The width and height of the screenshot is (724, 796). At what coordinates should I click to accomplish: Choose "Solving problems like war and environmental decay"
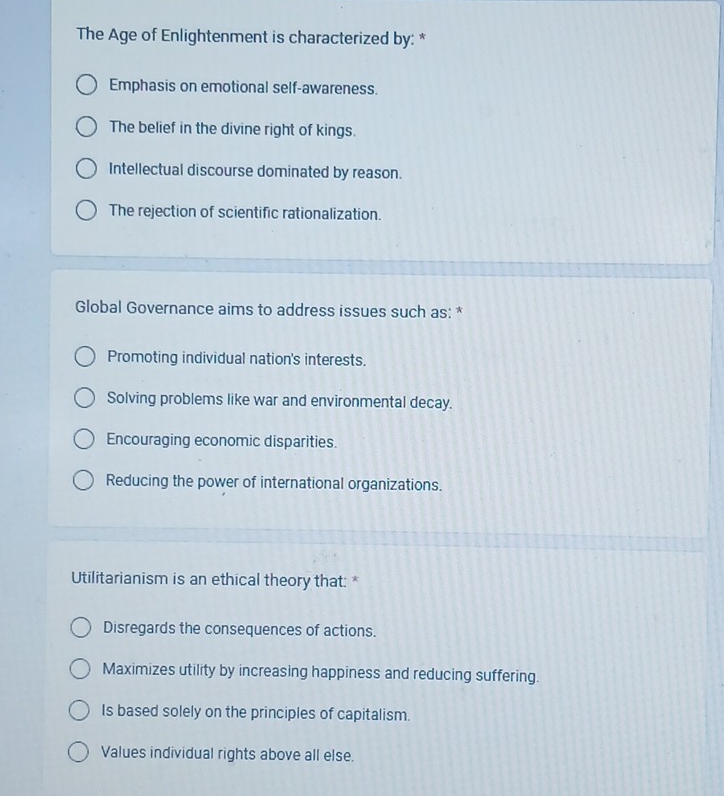[x=84, y=398]
